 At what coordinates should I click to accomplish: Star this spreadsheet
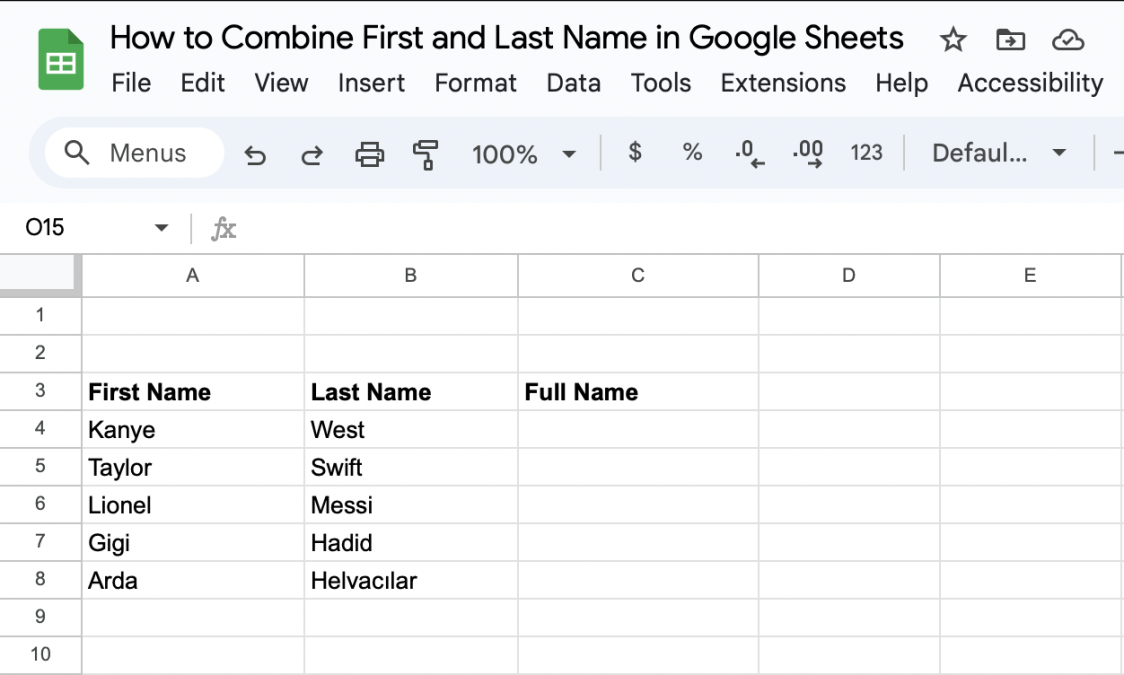click(x=952, y=40)
